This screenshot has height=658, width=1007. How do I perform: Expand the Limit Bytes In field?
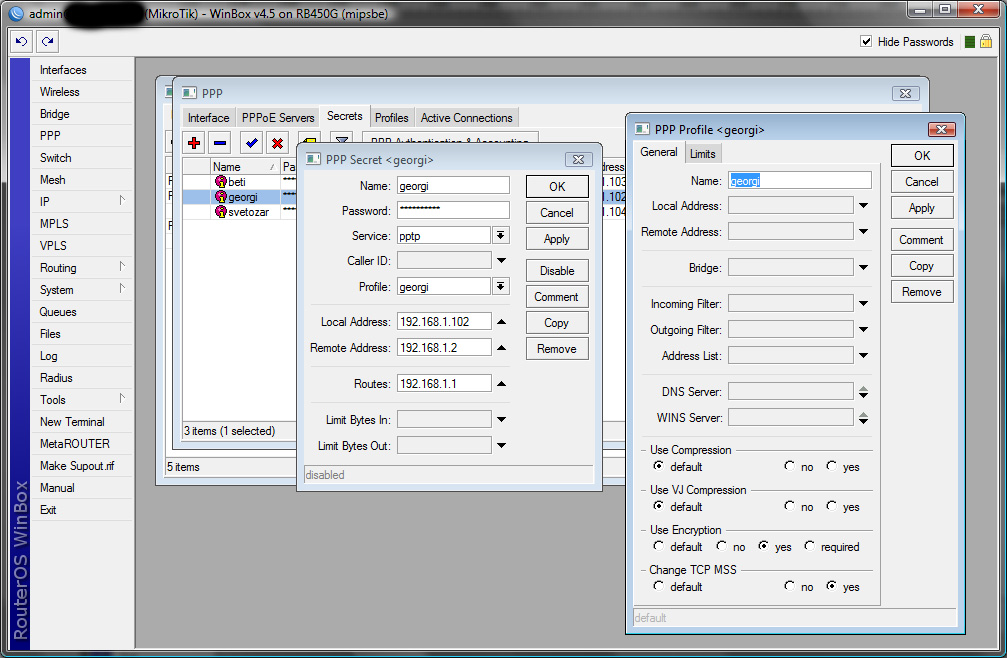[x=502, y=420]
